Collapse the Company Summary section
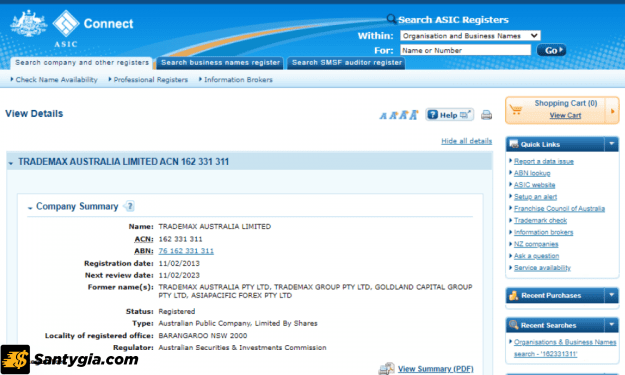625x375 pixels. (30, 208)
